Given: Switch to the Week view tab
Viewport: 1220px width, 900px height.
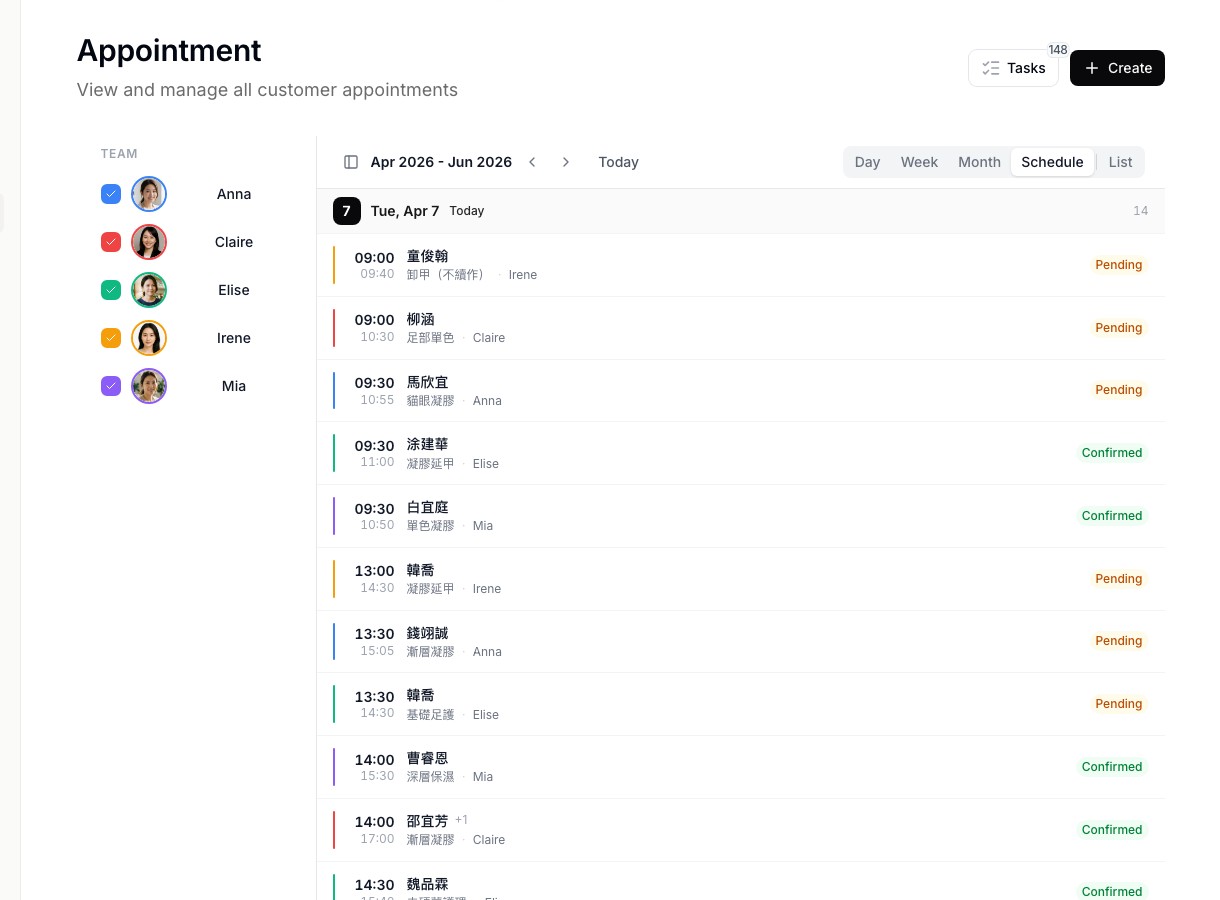Looking at the screenshot, I should 919,161.
